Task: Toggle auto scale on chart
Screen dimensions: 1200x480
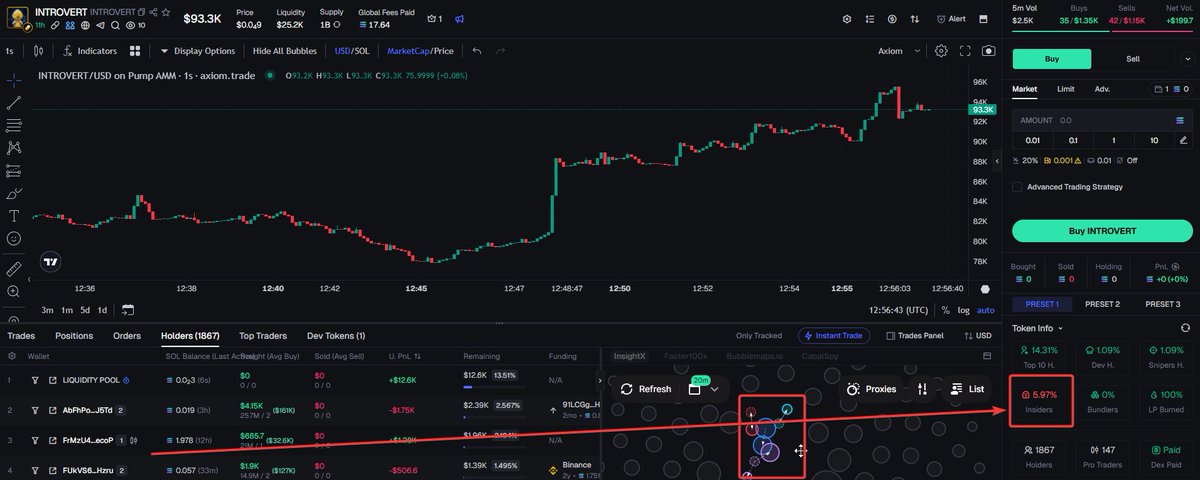Action: (x=986, y=310)
